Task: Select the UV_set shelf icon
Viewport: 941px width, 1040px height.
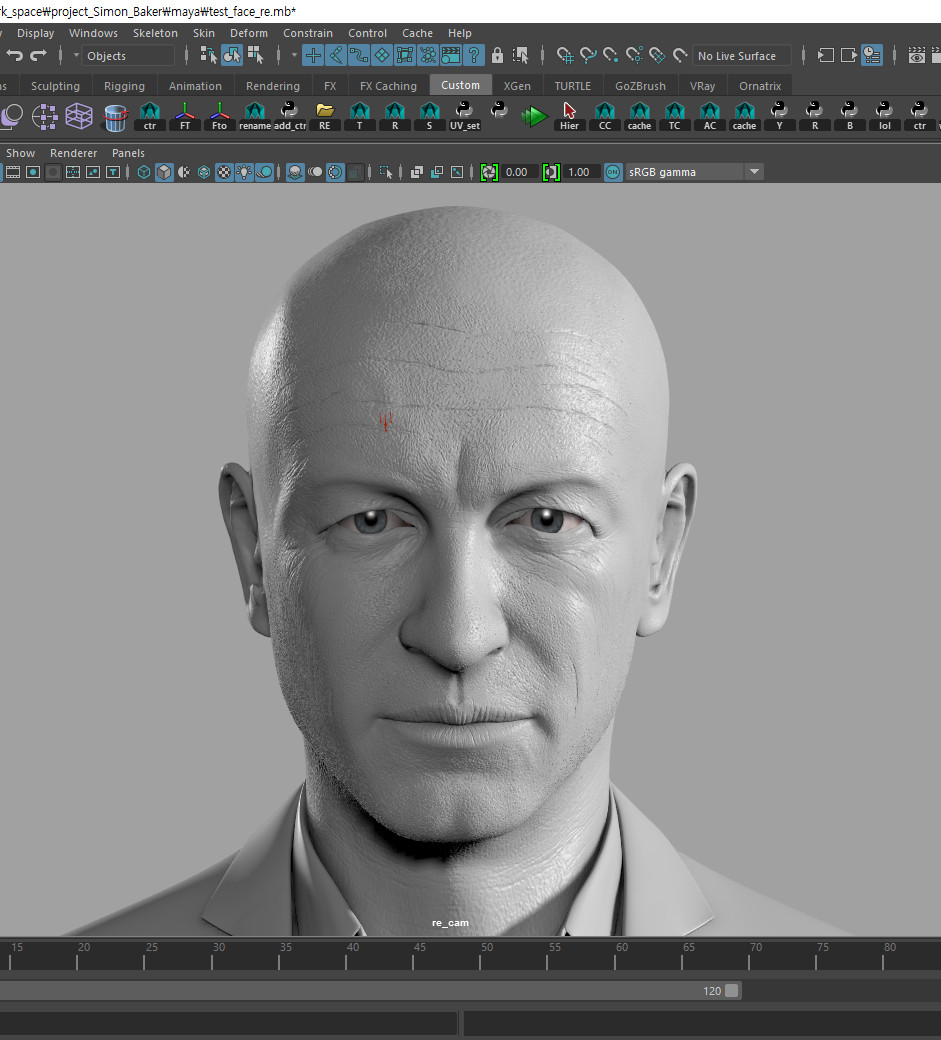Action: click(x=464, y=114)
